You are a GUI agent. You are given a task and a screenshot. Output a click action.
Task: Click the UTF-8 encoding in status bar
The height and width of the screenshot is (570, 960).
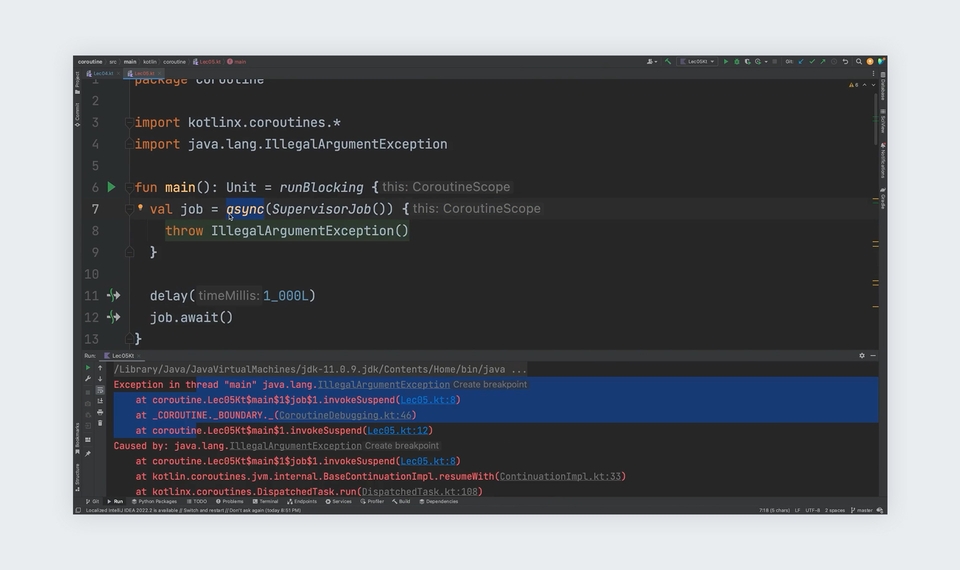click(812, 510)
